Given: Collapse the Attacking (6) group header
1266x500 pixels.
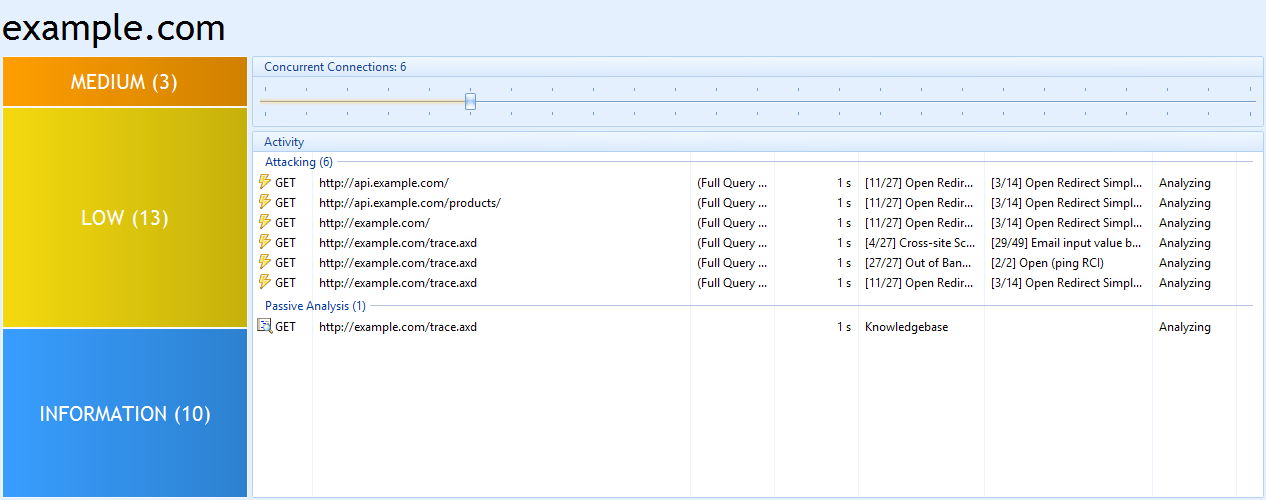Looking at the screenshot, I should click(298, 162).
